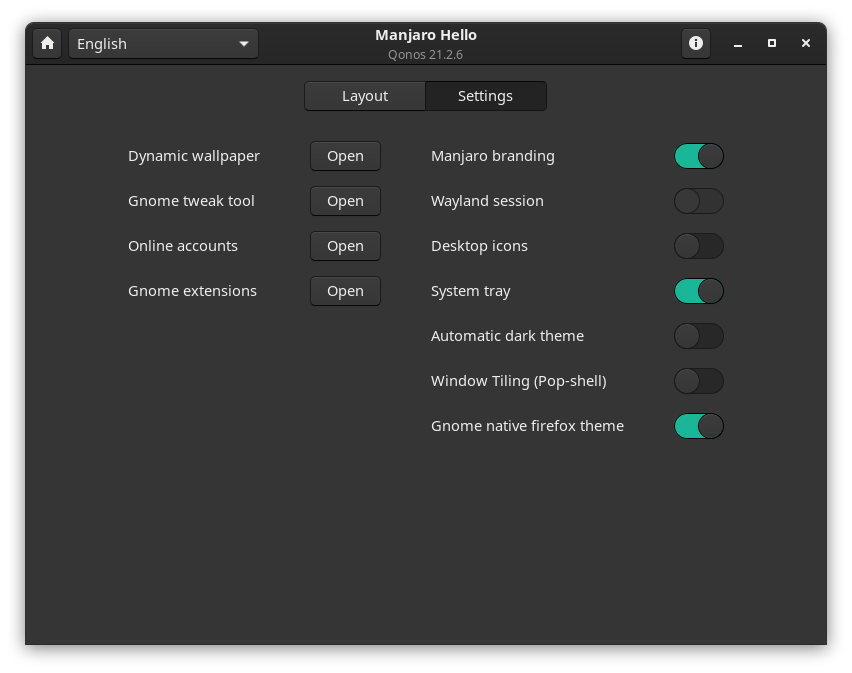Expand the language dropdown arrow
This screenshot has width=852, height=673.
coord(243,43)
